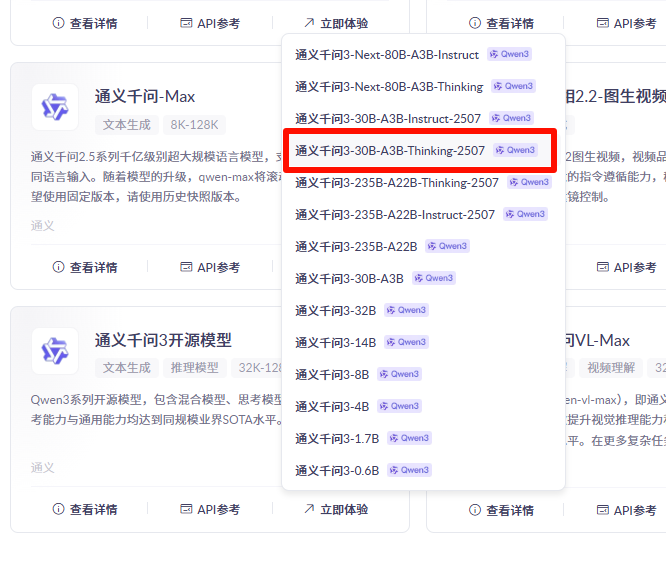
Task: Click the 通义千问3开源模型 title
Action: coord(163,340)
